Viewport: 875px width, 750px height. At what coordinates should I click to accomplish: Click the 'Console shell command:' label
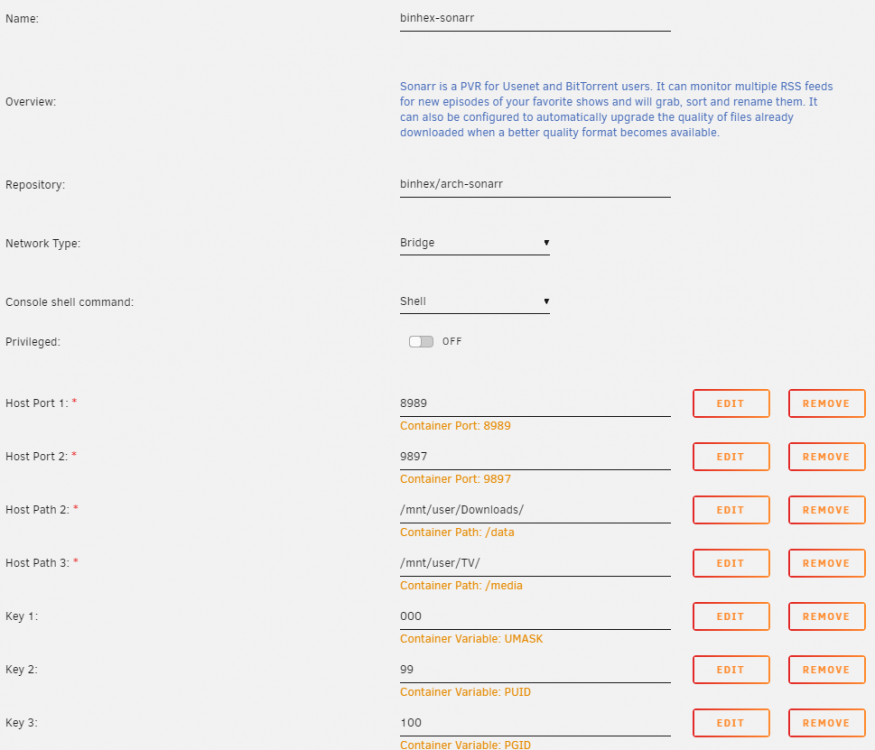(x=69, y=302)
